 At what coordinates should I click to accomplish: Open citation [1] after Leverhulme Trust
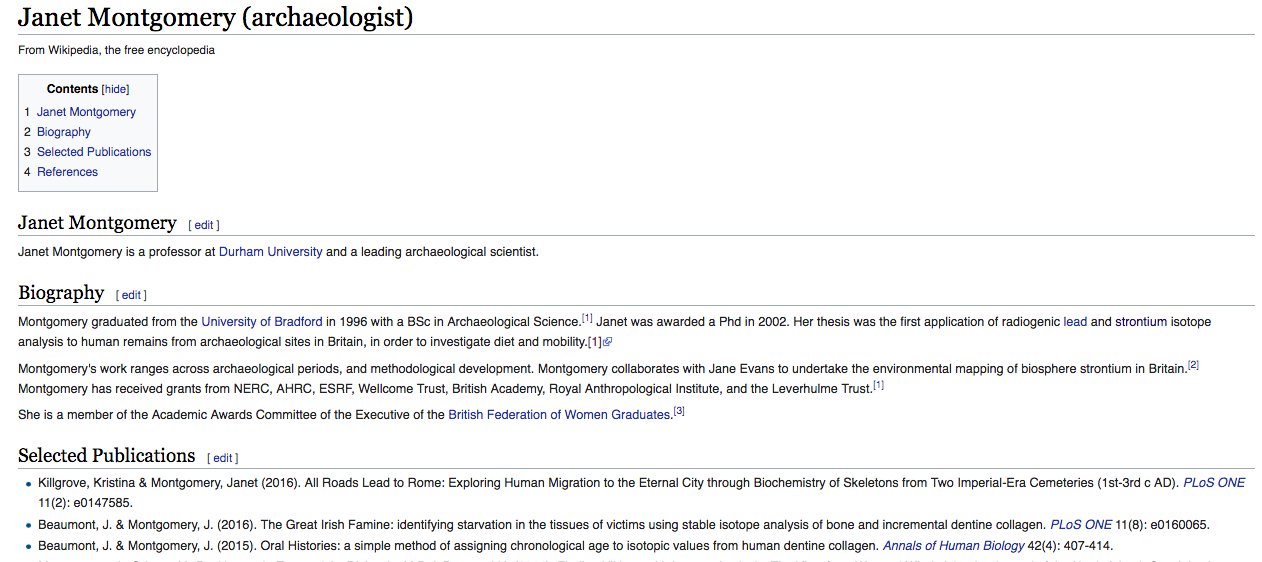pos(878,385)
